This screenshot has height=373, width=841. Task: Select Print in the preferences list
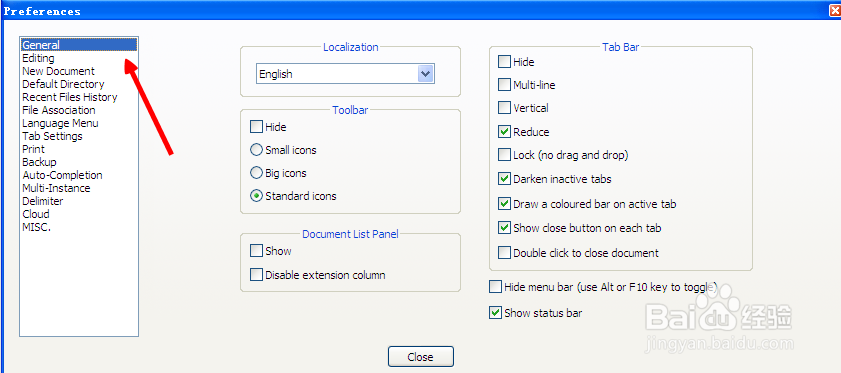(33, 149)
